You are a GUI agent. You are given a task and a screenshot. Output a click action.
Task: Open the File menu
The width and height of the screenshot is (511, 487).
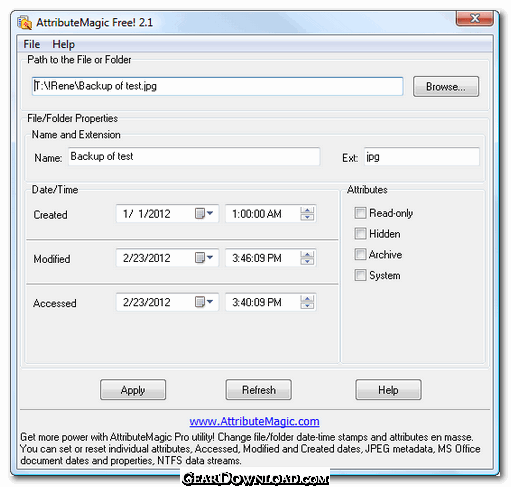(32, 44)
